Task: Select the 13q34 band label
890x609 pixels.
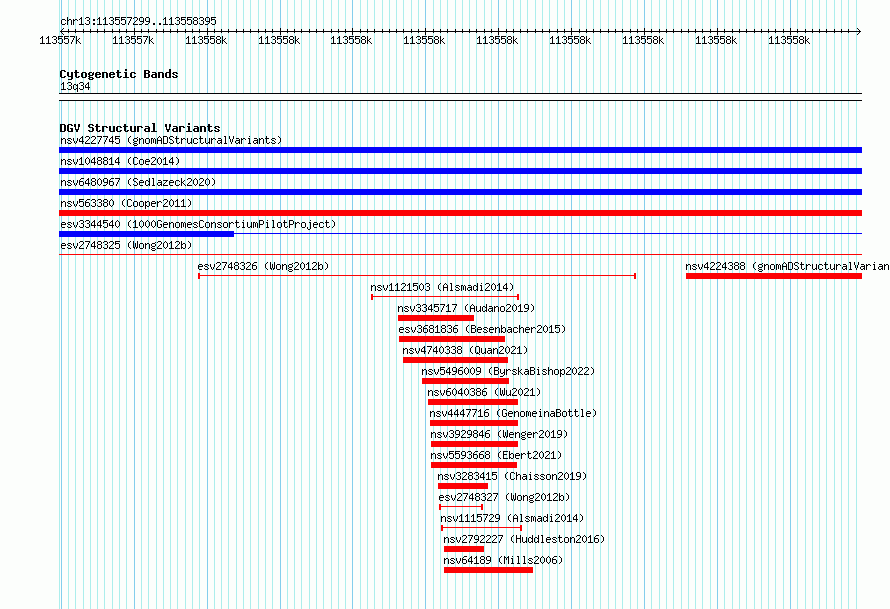Action: (75, 86)
